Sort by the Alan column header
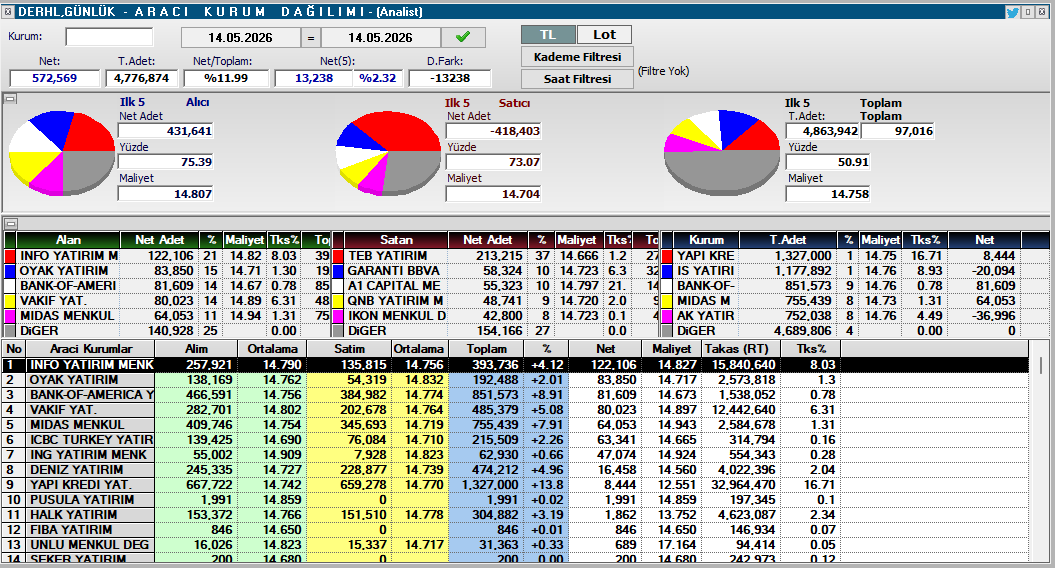The width and height of the screenshot is (1055, 568). [68, 240]
